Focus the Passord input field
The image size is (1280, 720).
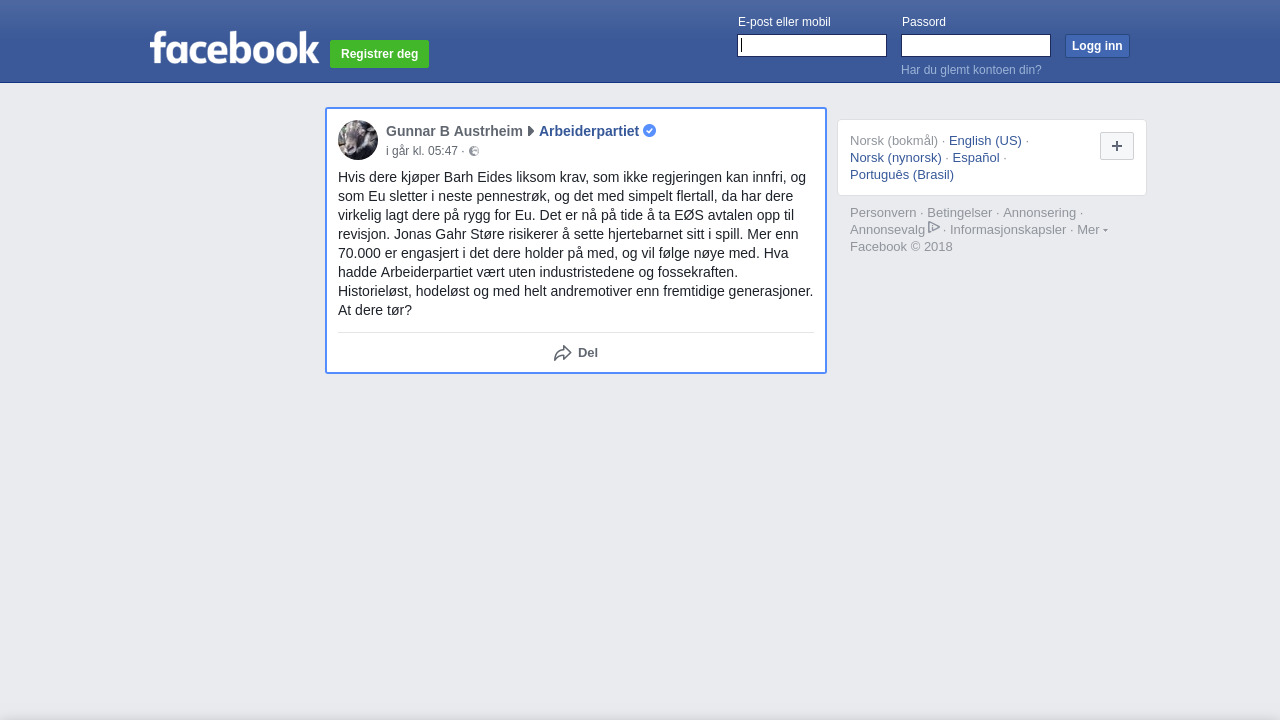[x=976, y=46]
